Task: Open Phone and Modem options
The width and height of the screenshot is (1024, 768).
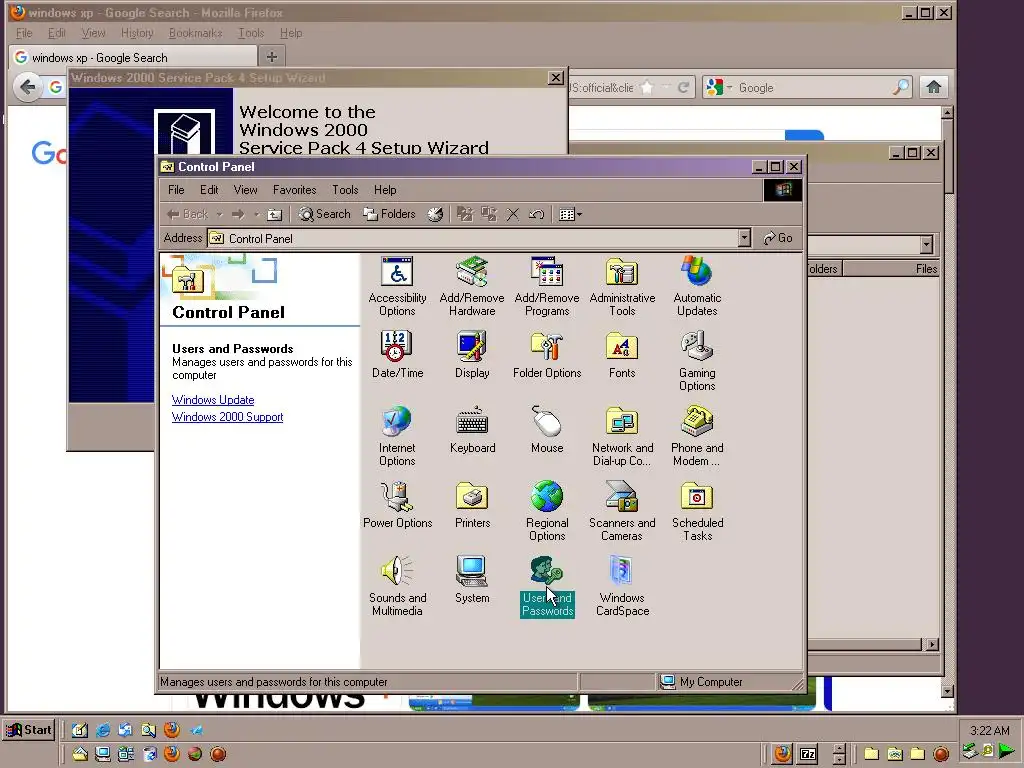Action: click(x=697, y=436)
